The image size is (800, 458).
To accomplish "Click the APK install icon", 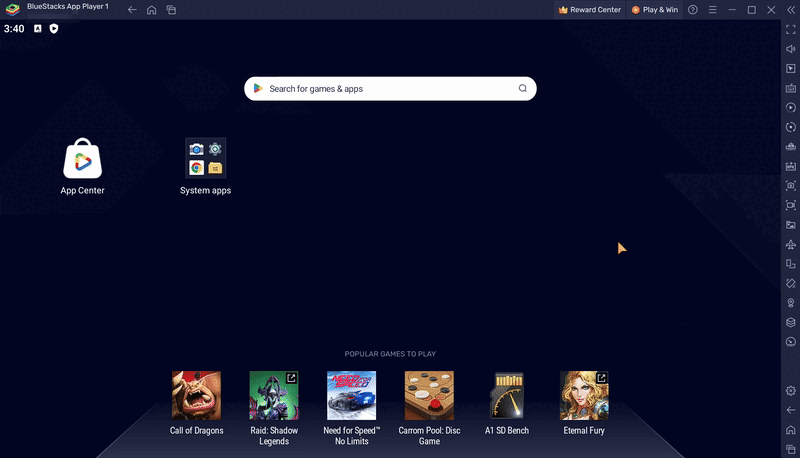I will coord(791,166).
